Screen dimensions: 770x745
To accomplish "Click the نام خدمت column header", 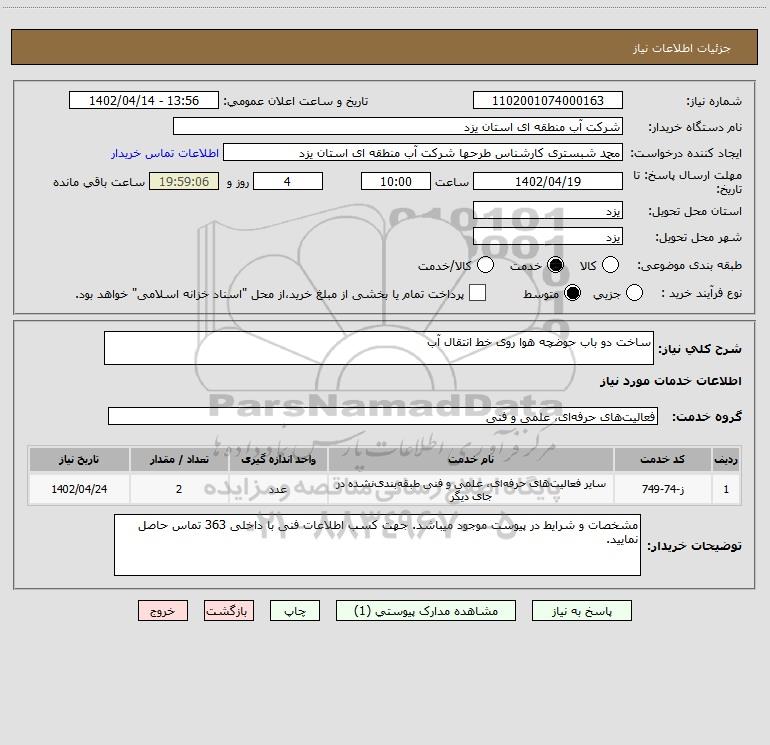I will tap(470, 460).
